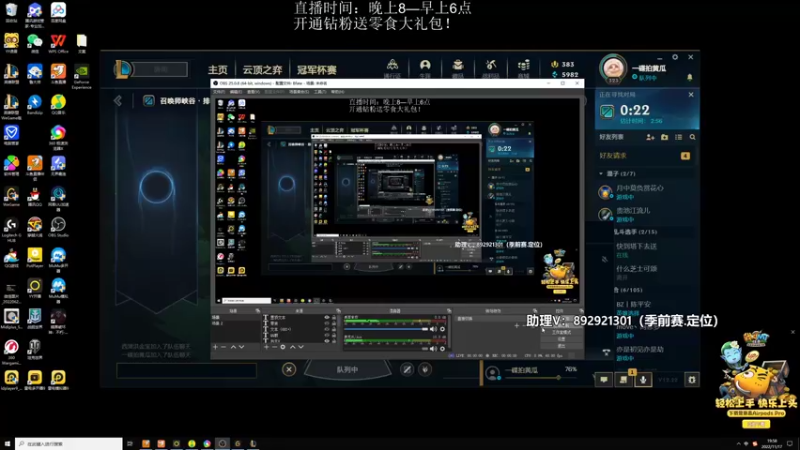Open WPS Office desktop shortcut
This screenshot has height=450, width=800.
(x=58, y=43)
